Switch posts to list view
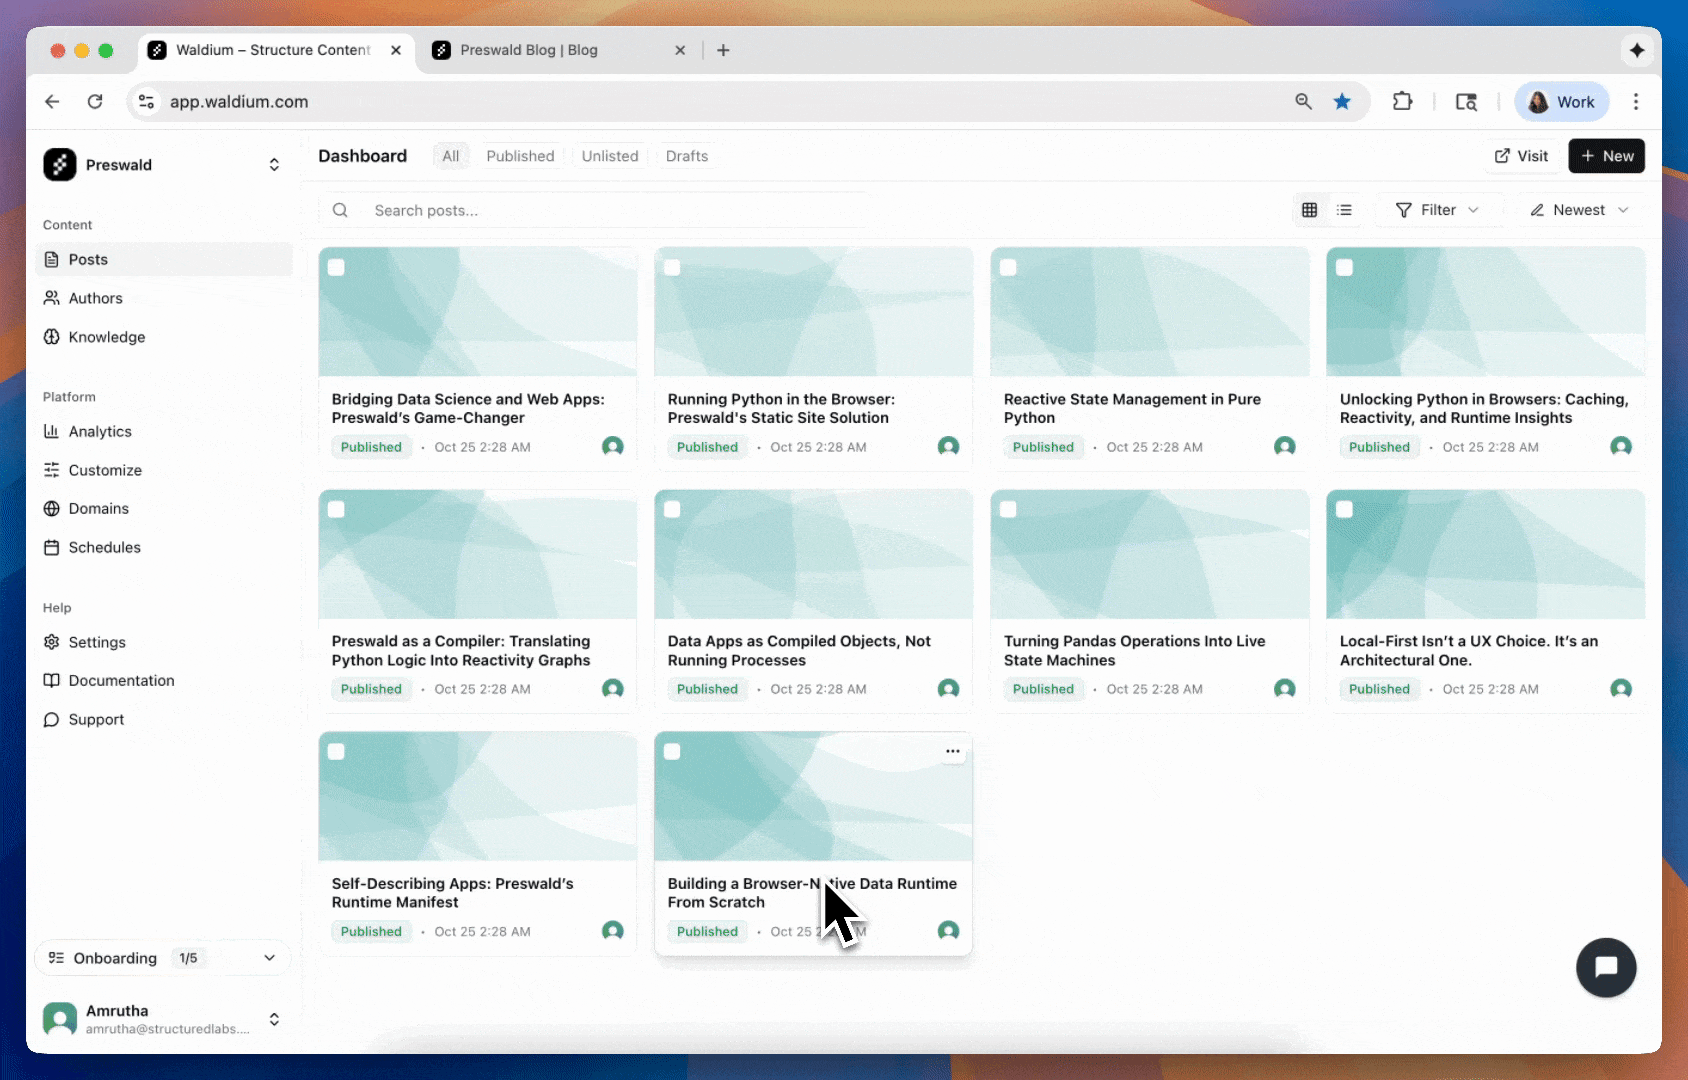The image size is (1688, 1080). click(1344, 210)
